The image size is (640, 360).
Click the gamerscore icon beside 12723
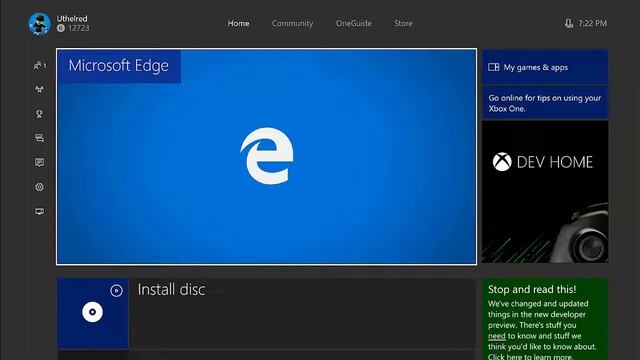point(61,28)
